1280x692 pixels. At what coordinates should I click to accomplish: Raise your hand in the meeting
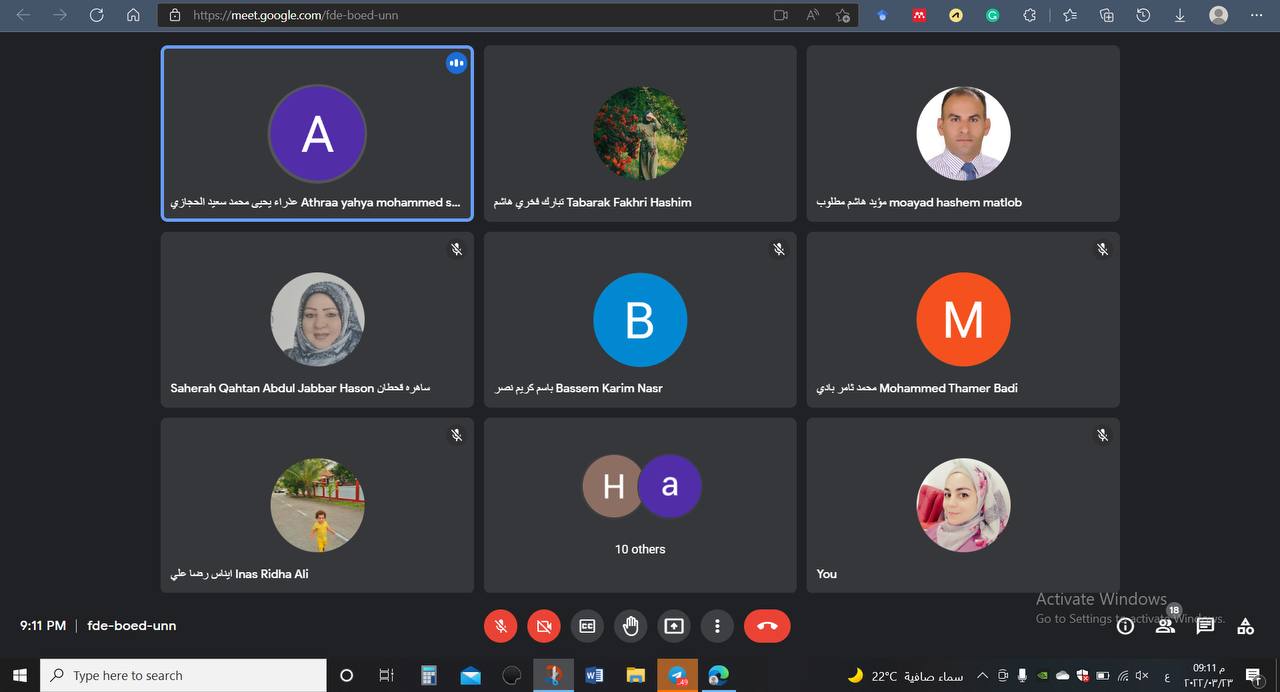click(631, 626)
